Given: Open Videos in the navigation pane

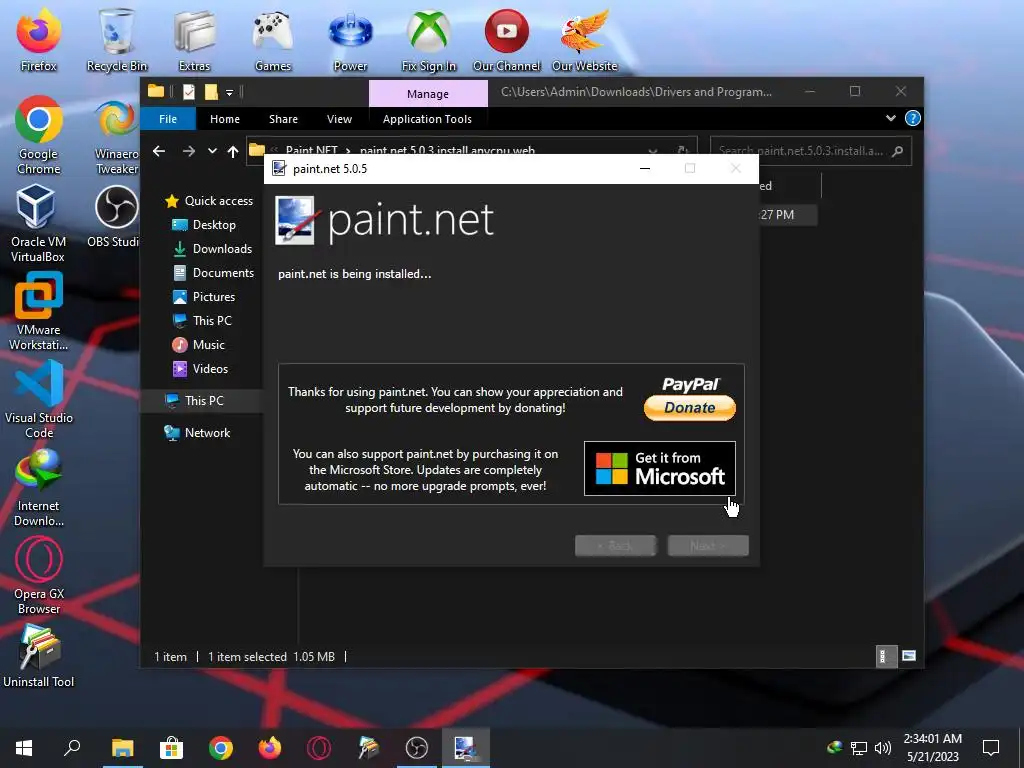Looking at the screenshot, I should click(x=200, y=369).
